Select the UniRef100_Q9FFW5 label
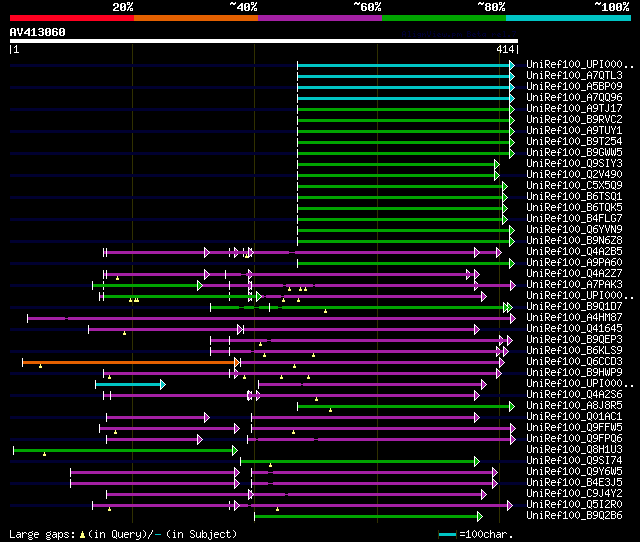This screenshot has width=640, height=542. click(x=574, y=428)
